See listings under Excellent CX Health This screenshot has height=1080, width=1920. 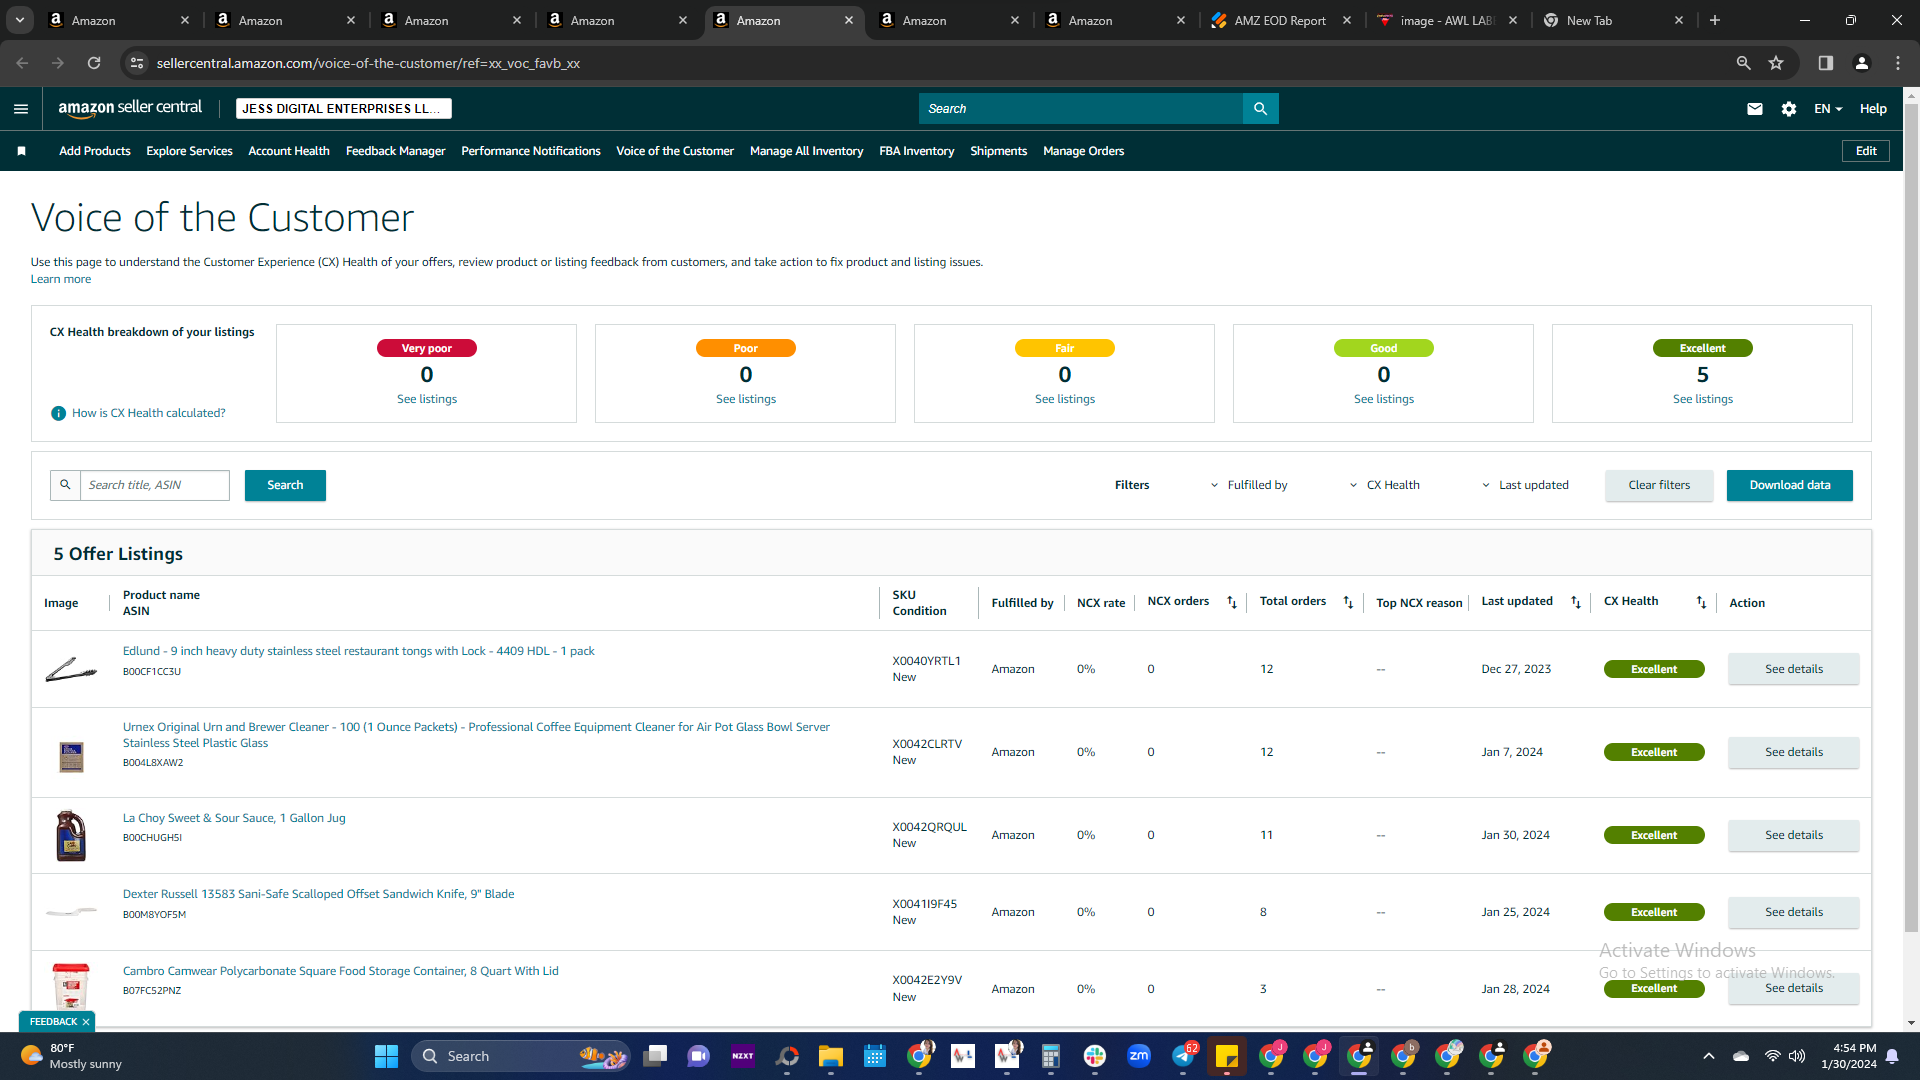(x=1702, y=399)
